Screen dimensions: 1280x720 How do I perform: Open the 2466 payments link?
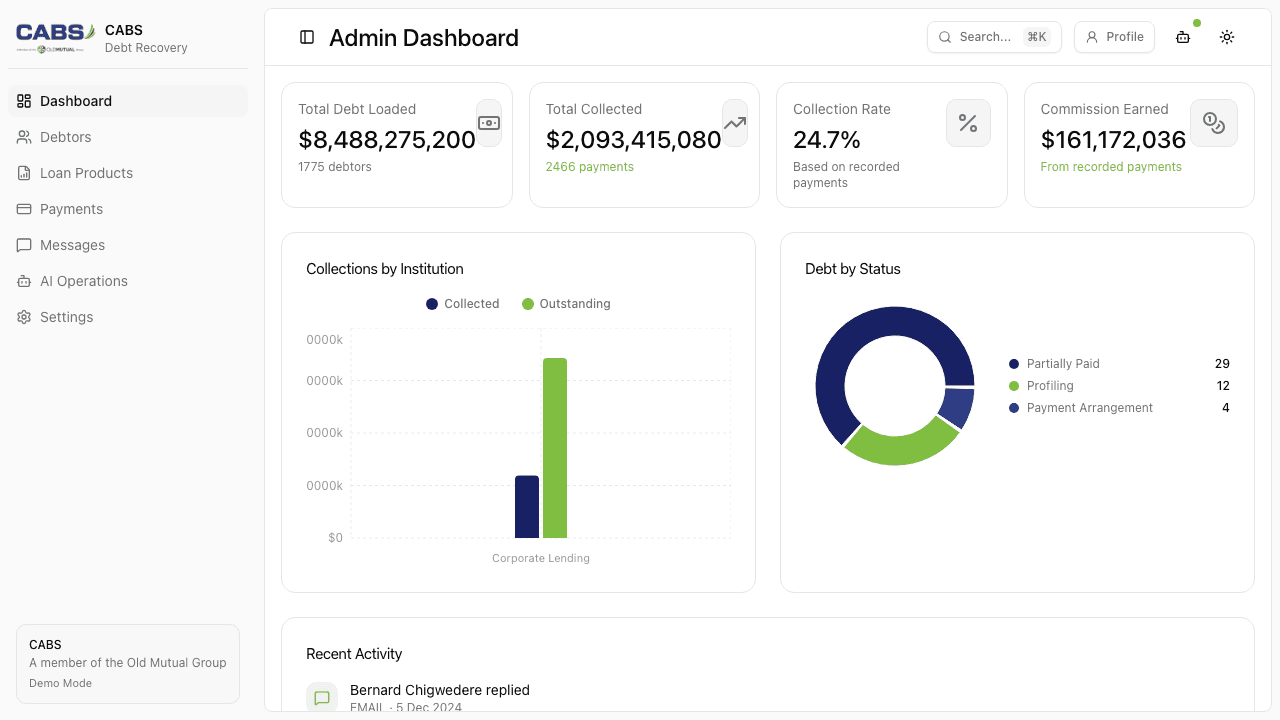click(590, 166)
